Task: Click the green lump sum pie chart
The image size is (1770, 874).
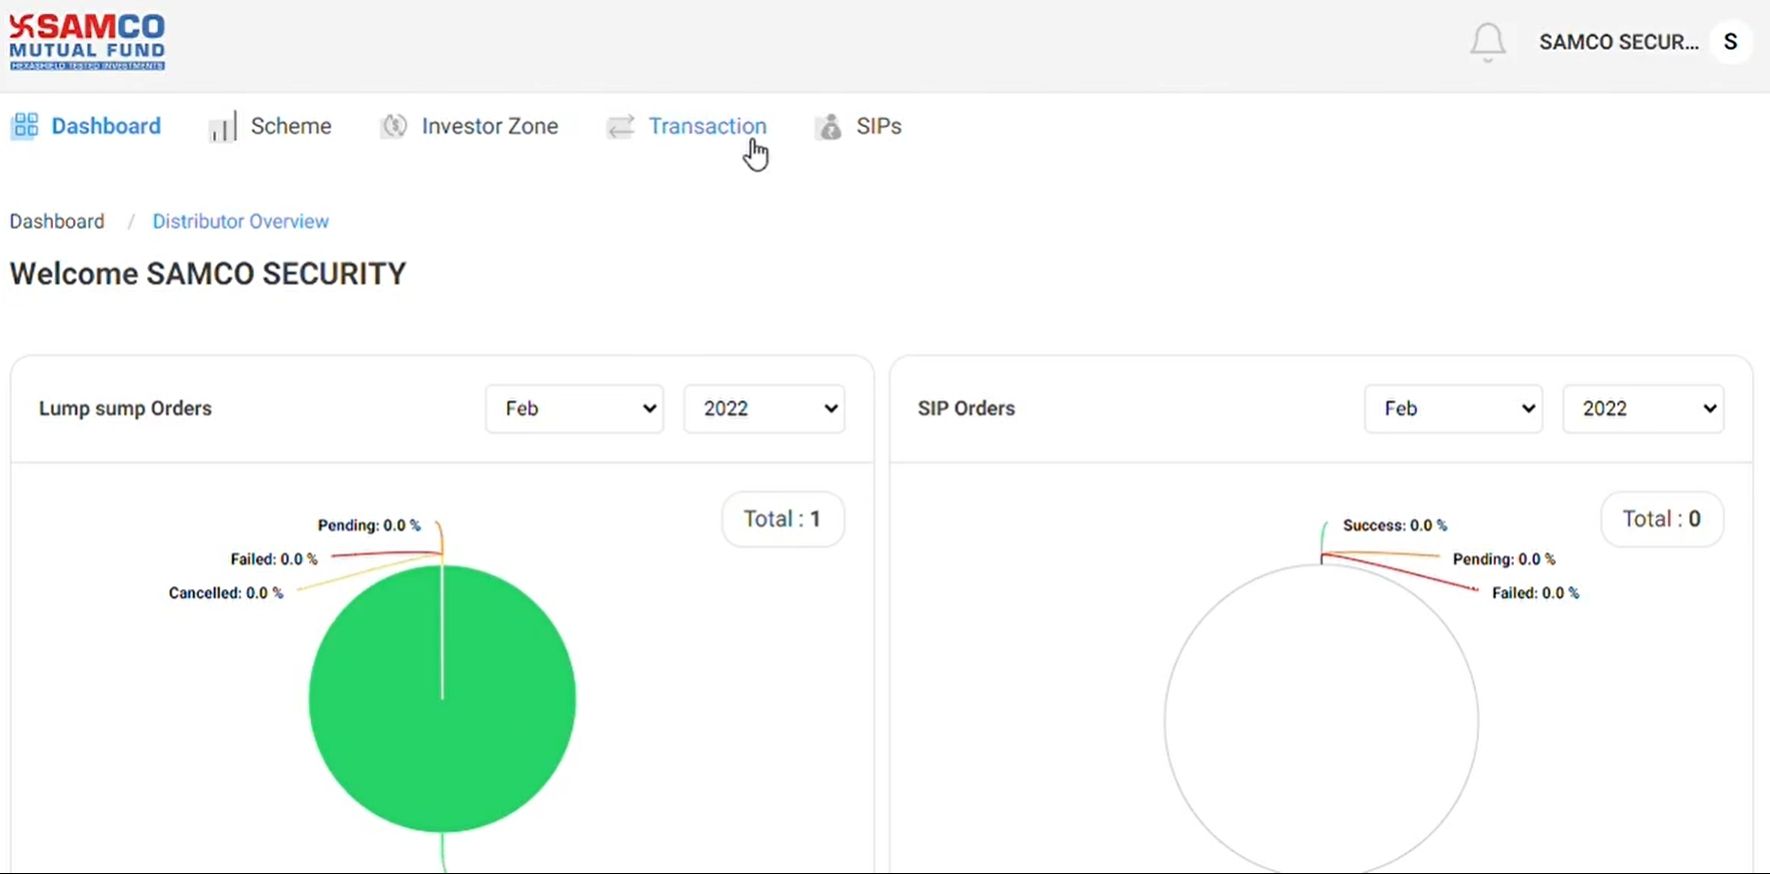Action: tap(442, 698)
